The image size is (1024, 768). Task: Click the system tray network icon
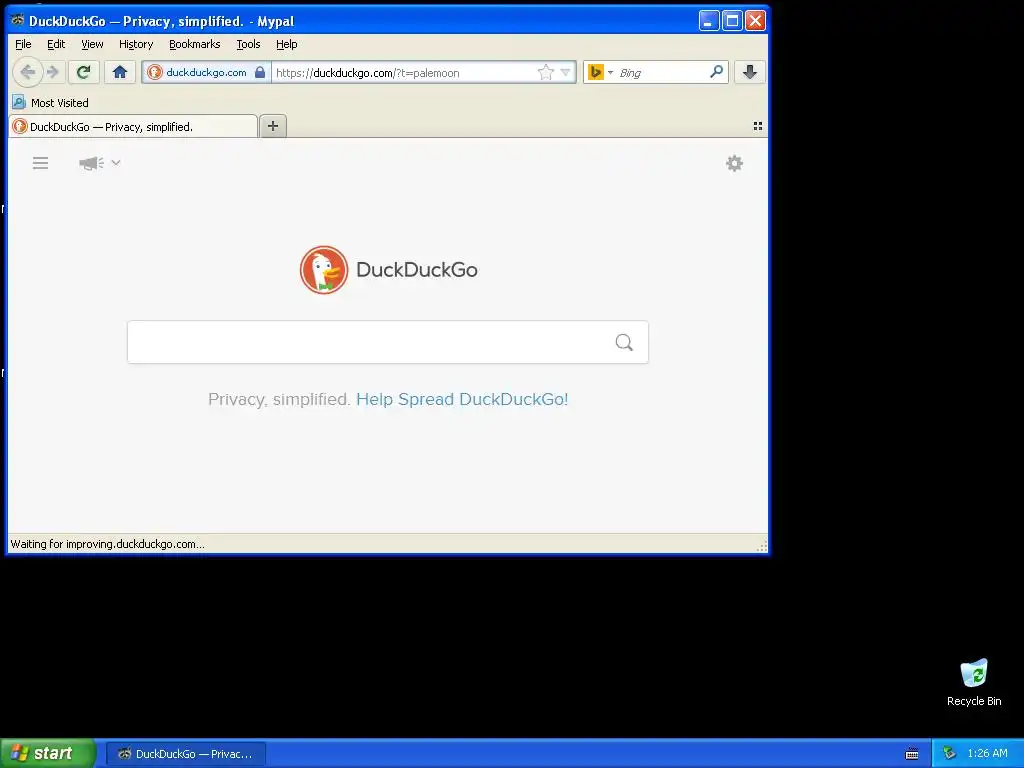coord(949,754)
